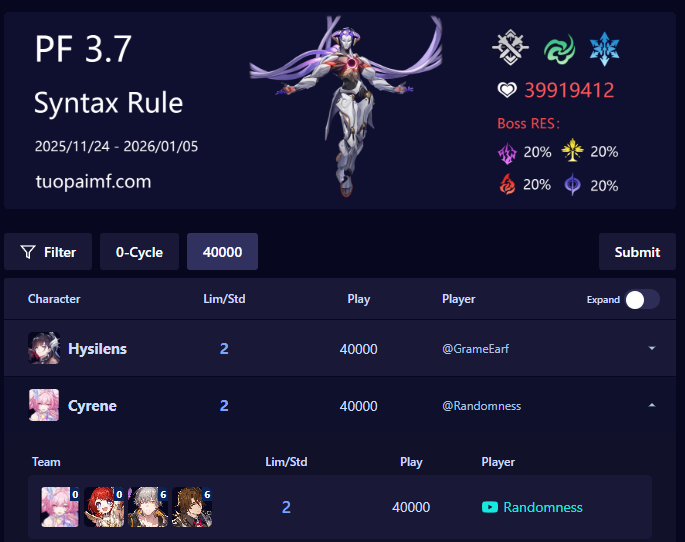This screenshot has width=685, height=542.
Task: Click the heart HP icon
Action: (x=507, y=90)
